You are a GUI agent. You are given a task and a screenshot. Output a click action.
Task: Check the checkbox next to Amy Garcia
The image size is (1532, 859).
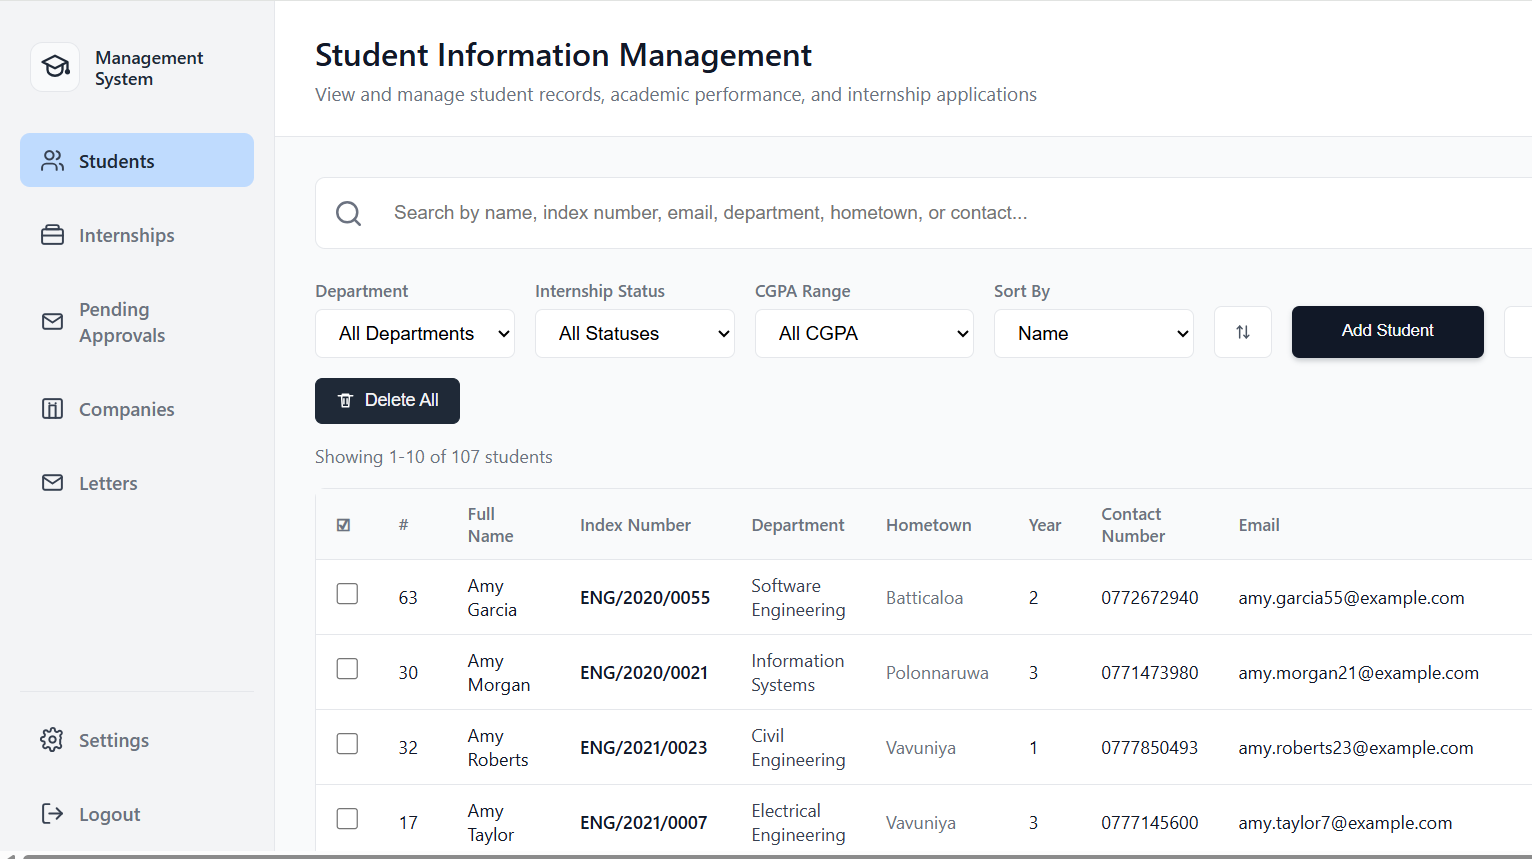click(x=347, y=593)
